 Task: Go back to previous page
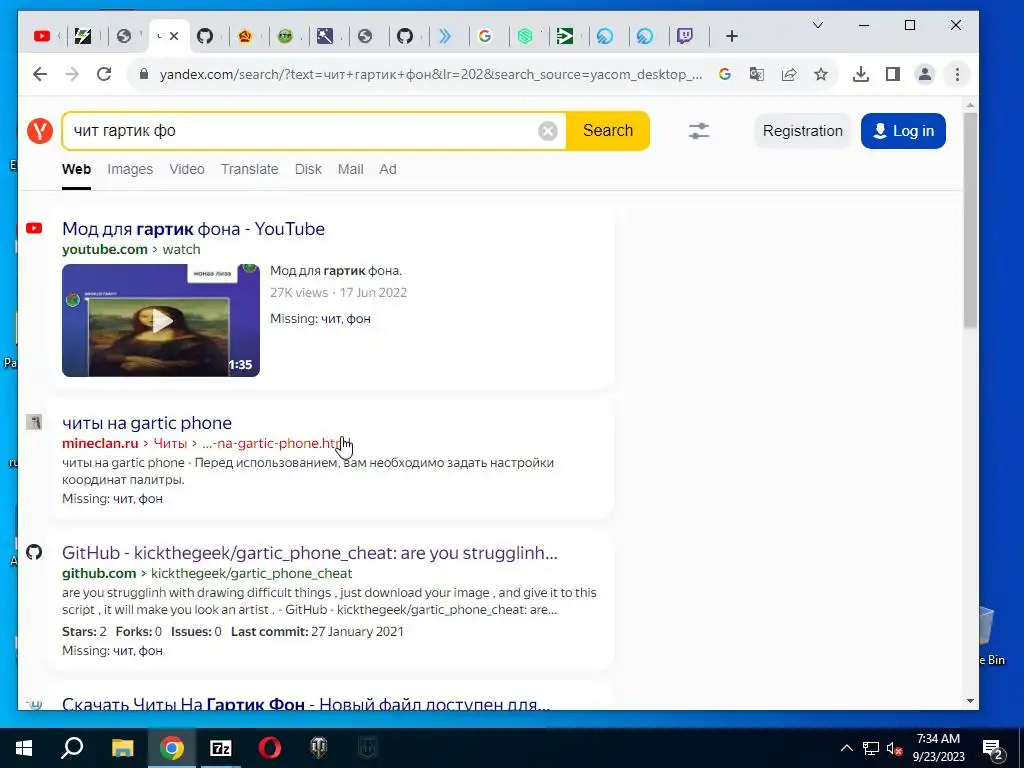40,74
